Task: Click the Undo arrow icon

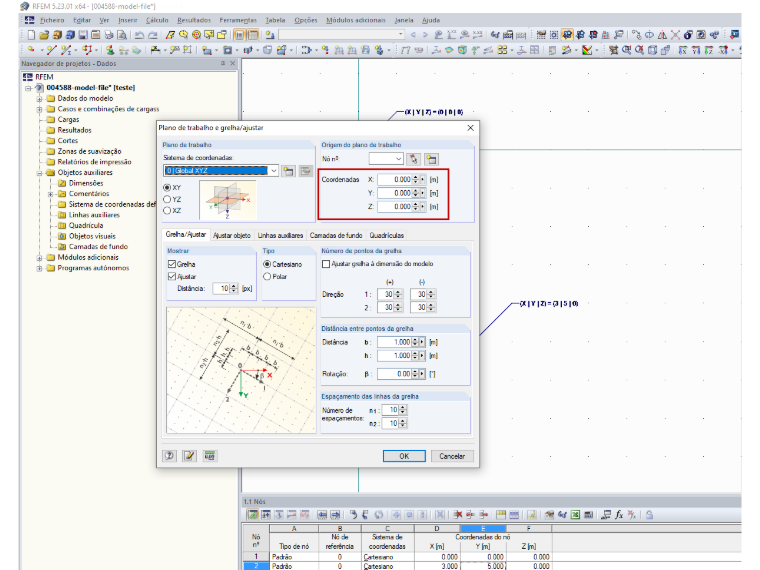Action: 140,35
